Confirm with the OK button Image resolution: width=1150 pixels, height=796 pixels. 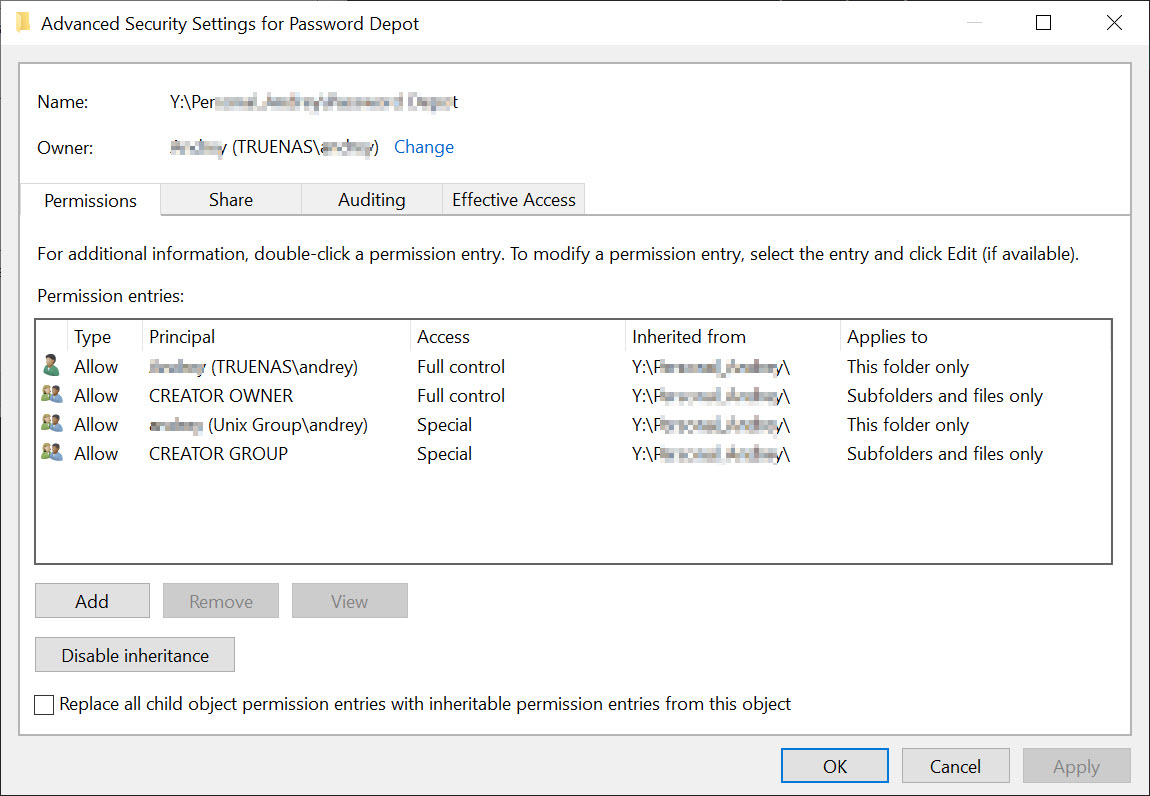[x=835, y=766]
